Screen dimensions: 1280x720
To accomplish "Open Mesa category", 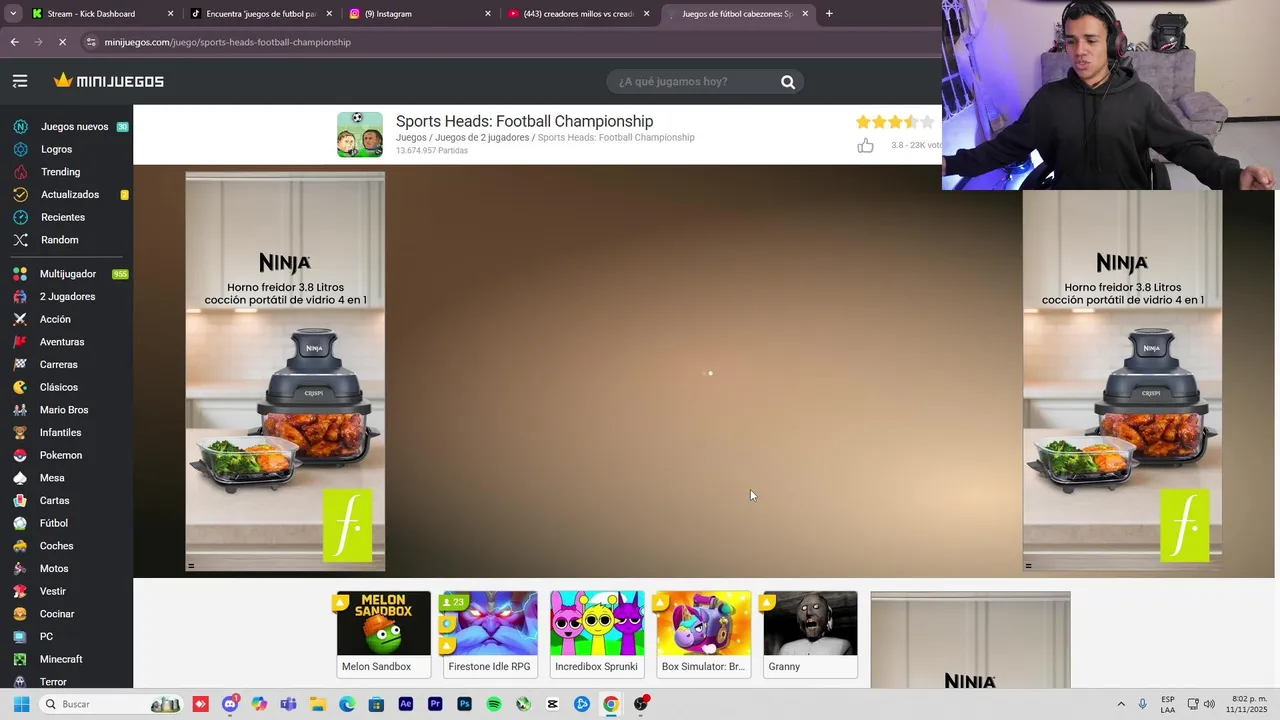I will click(x=52, y=478).
